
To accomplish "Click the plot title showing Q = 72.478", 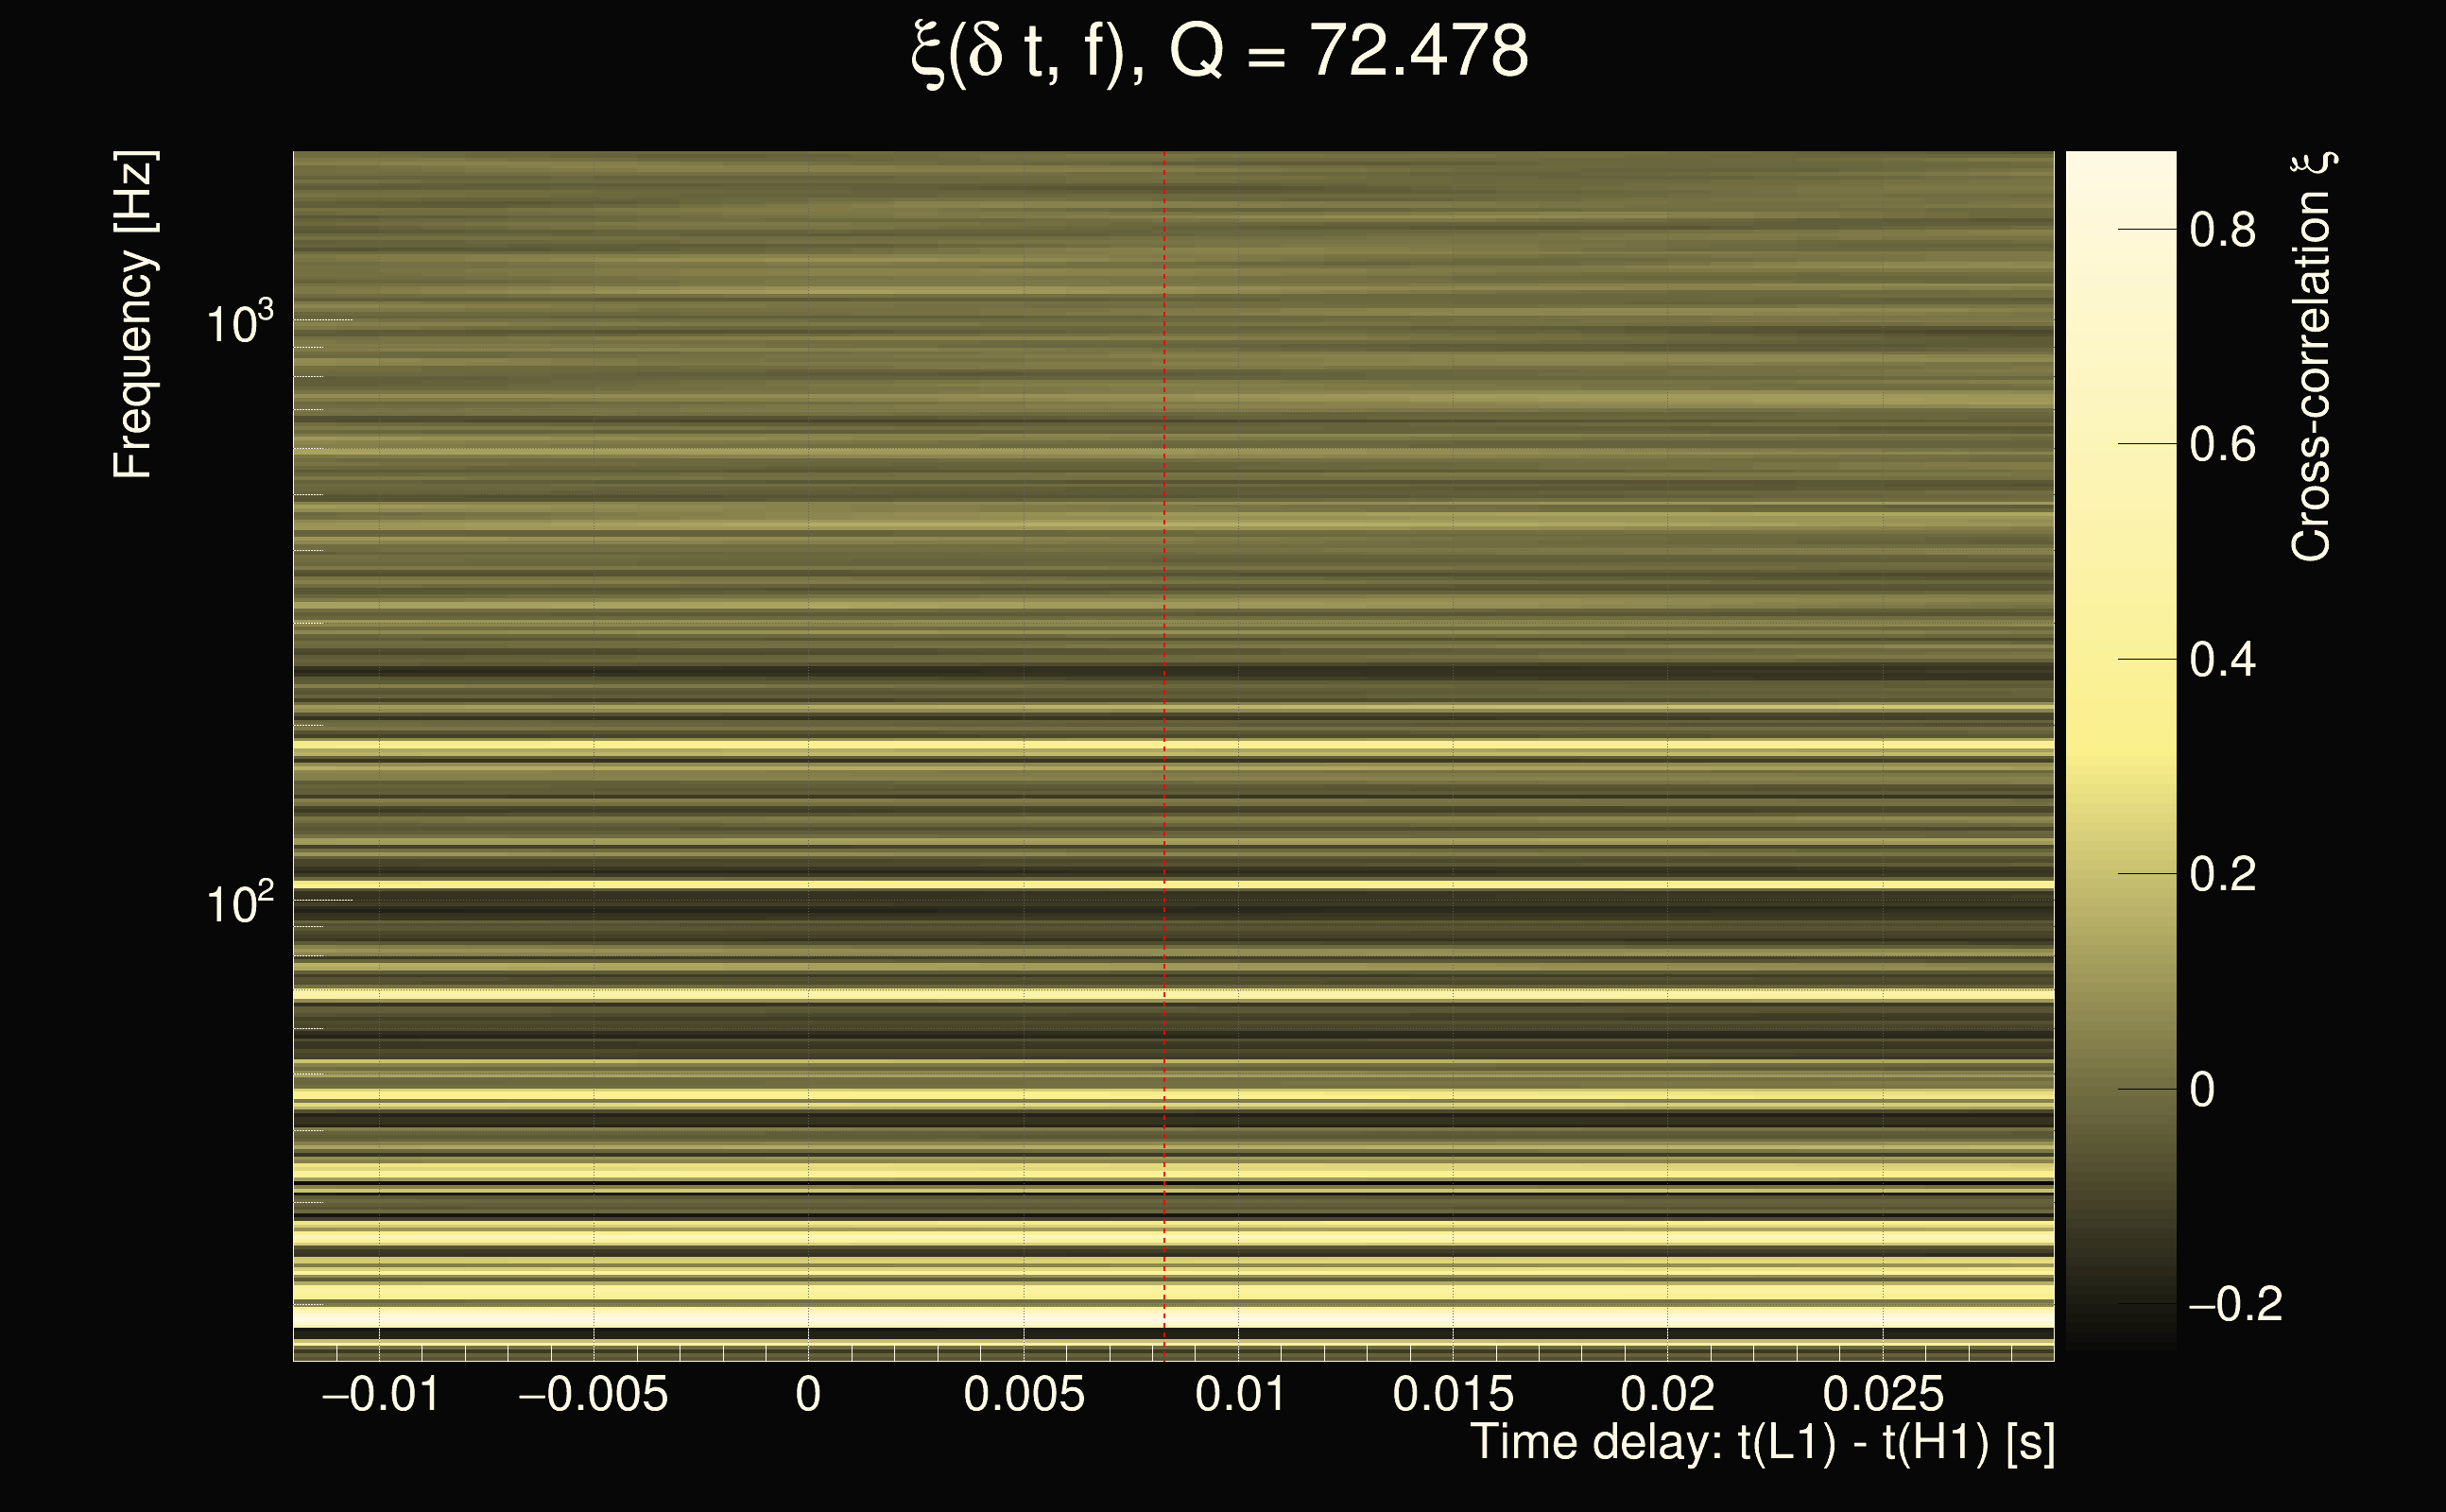I will 1220,52.
